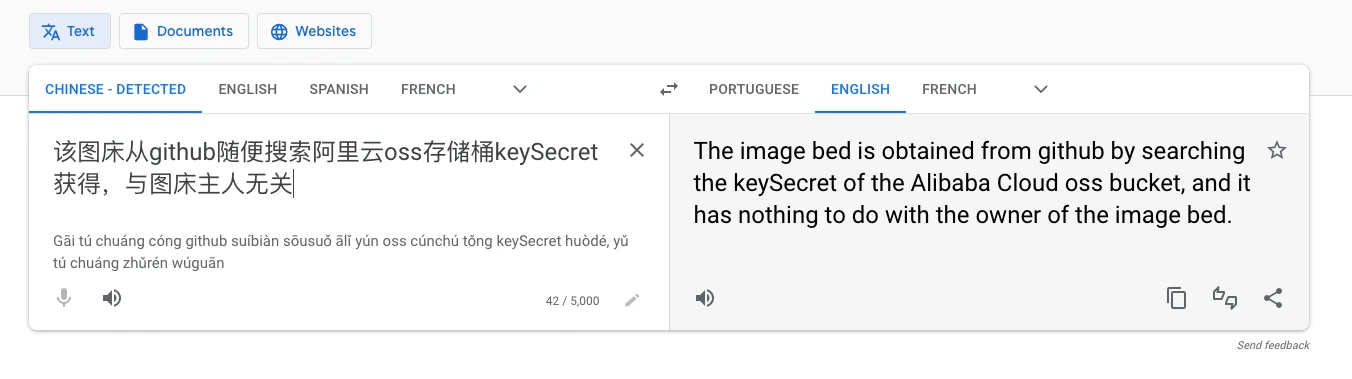1352x379 pixels.
Task: Click the microphone voice input icon
Action: (64, 298)
